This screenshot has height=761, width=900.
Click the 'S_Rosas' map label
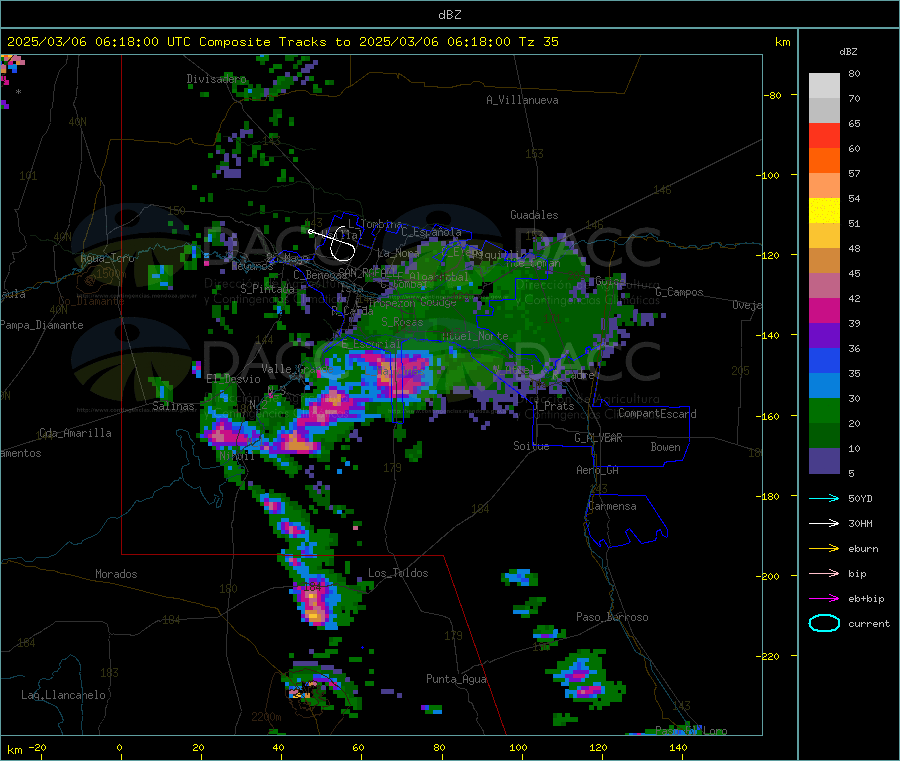click(402, 322)
